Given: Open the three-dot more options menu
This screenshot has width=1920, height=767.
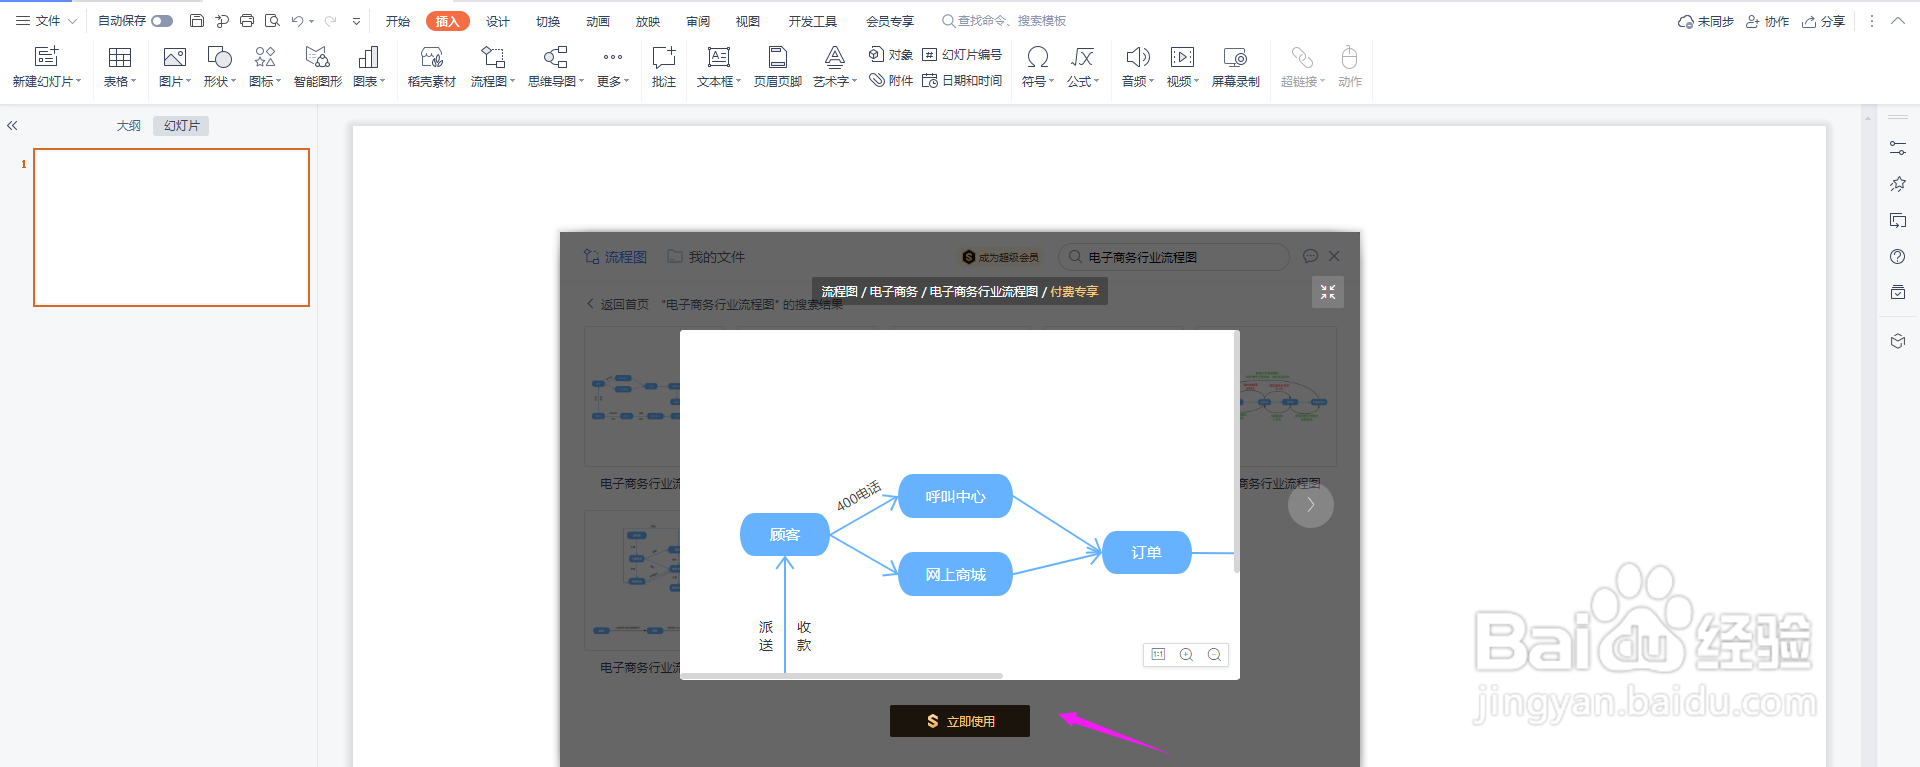Looking at the screenshot, I should (1872, 21).
